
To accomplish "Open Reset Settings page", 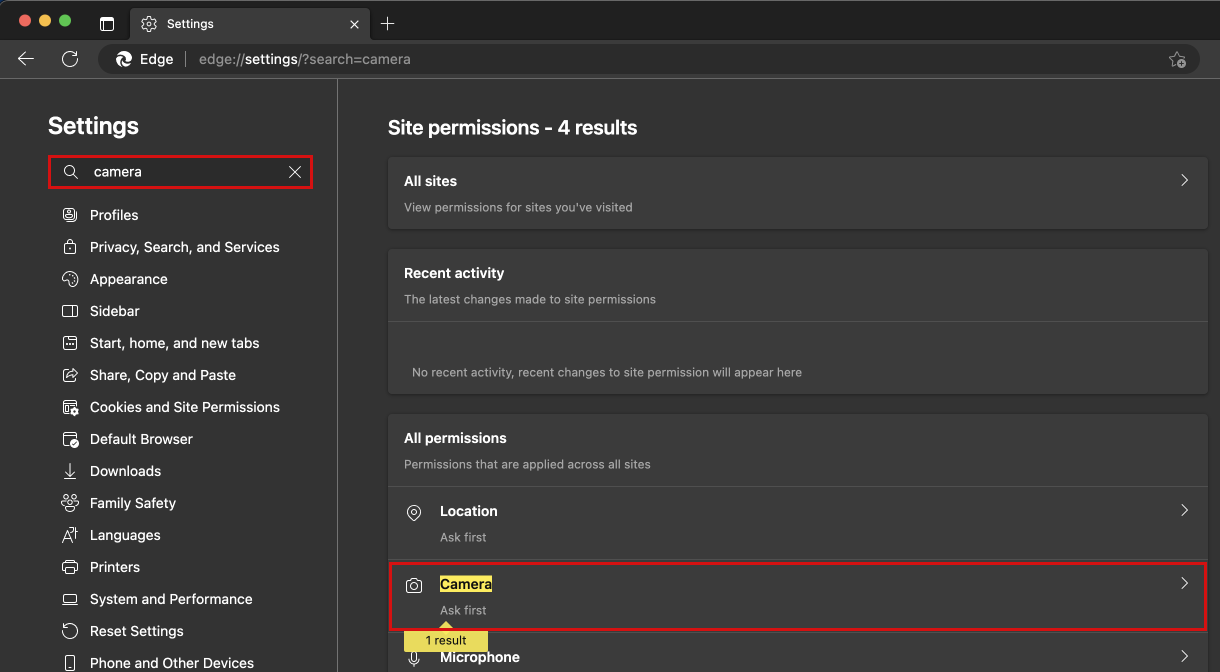I will 136,631.
